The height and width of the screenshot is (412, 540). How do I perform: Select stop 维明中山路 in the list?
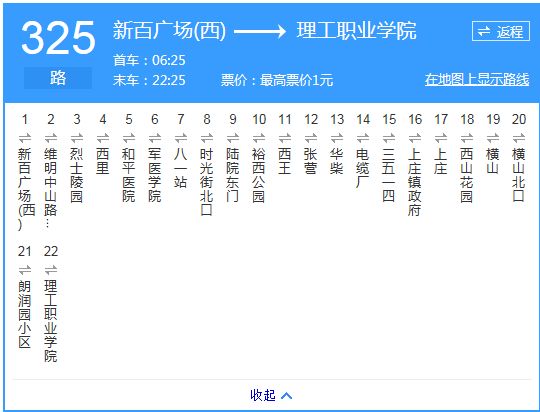point(51,188)
